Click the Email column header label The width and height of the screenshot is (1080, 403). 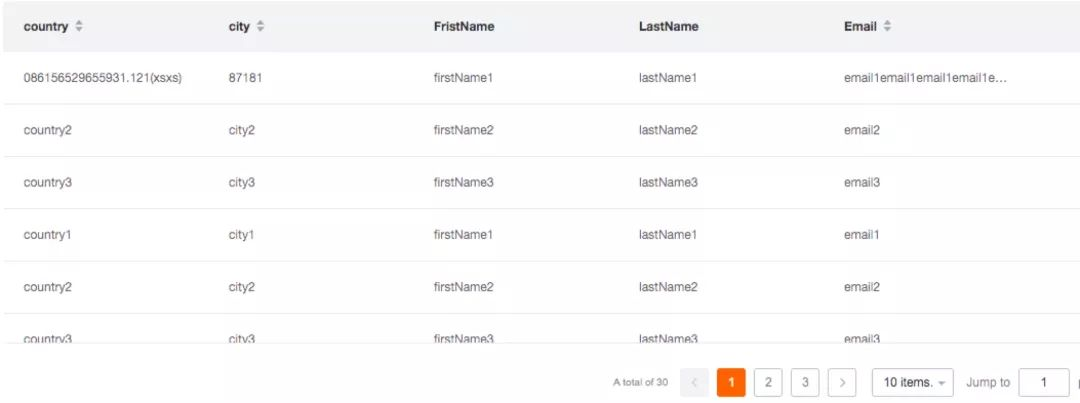coord(860,27)
